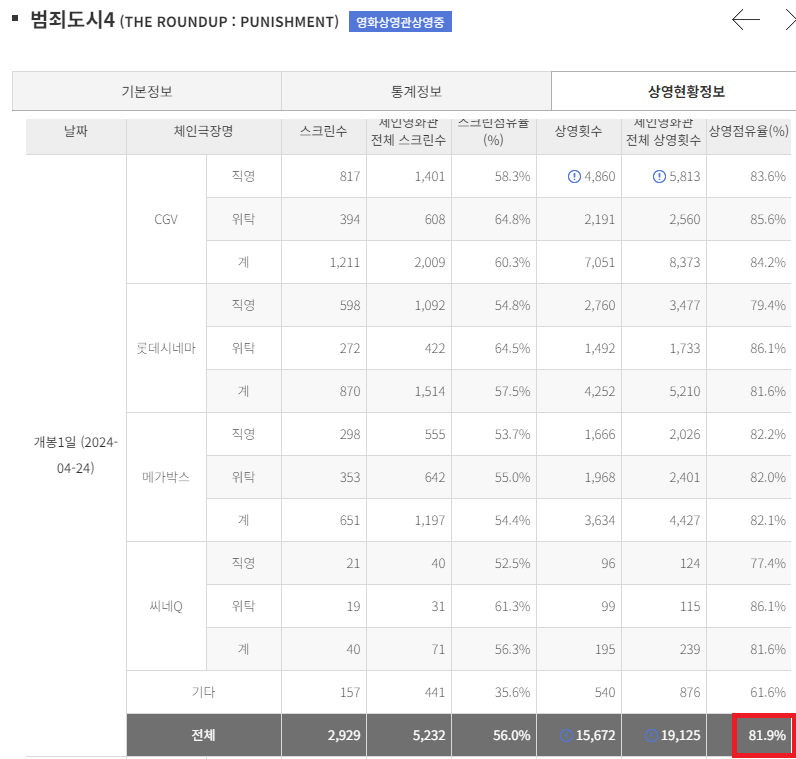
Task: Click the 영화상영관상영중 status badge
Action: (x=400, y=22)
